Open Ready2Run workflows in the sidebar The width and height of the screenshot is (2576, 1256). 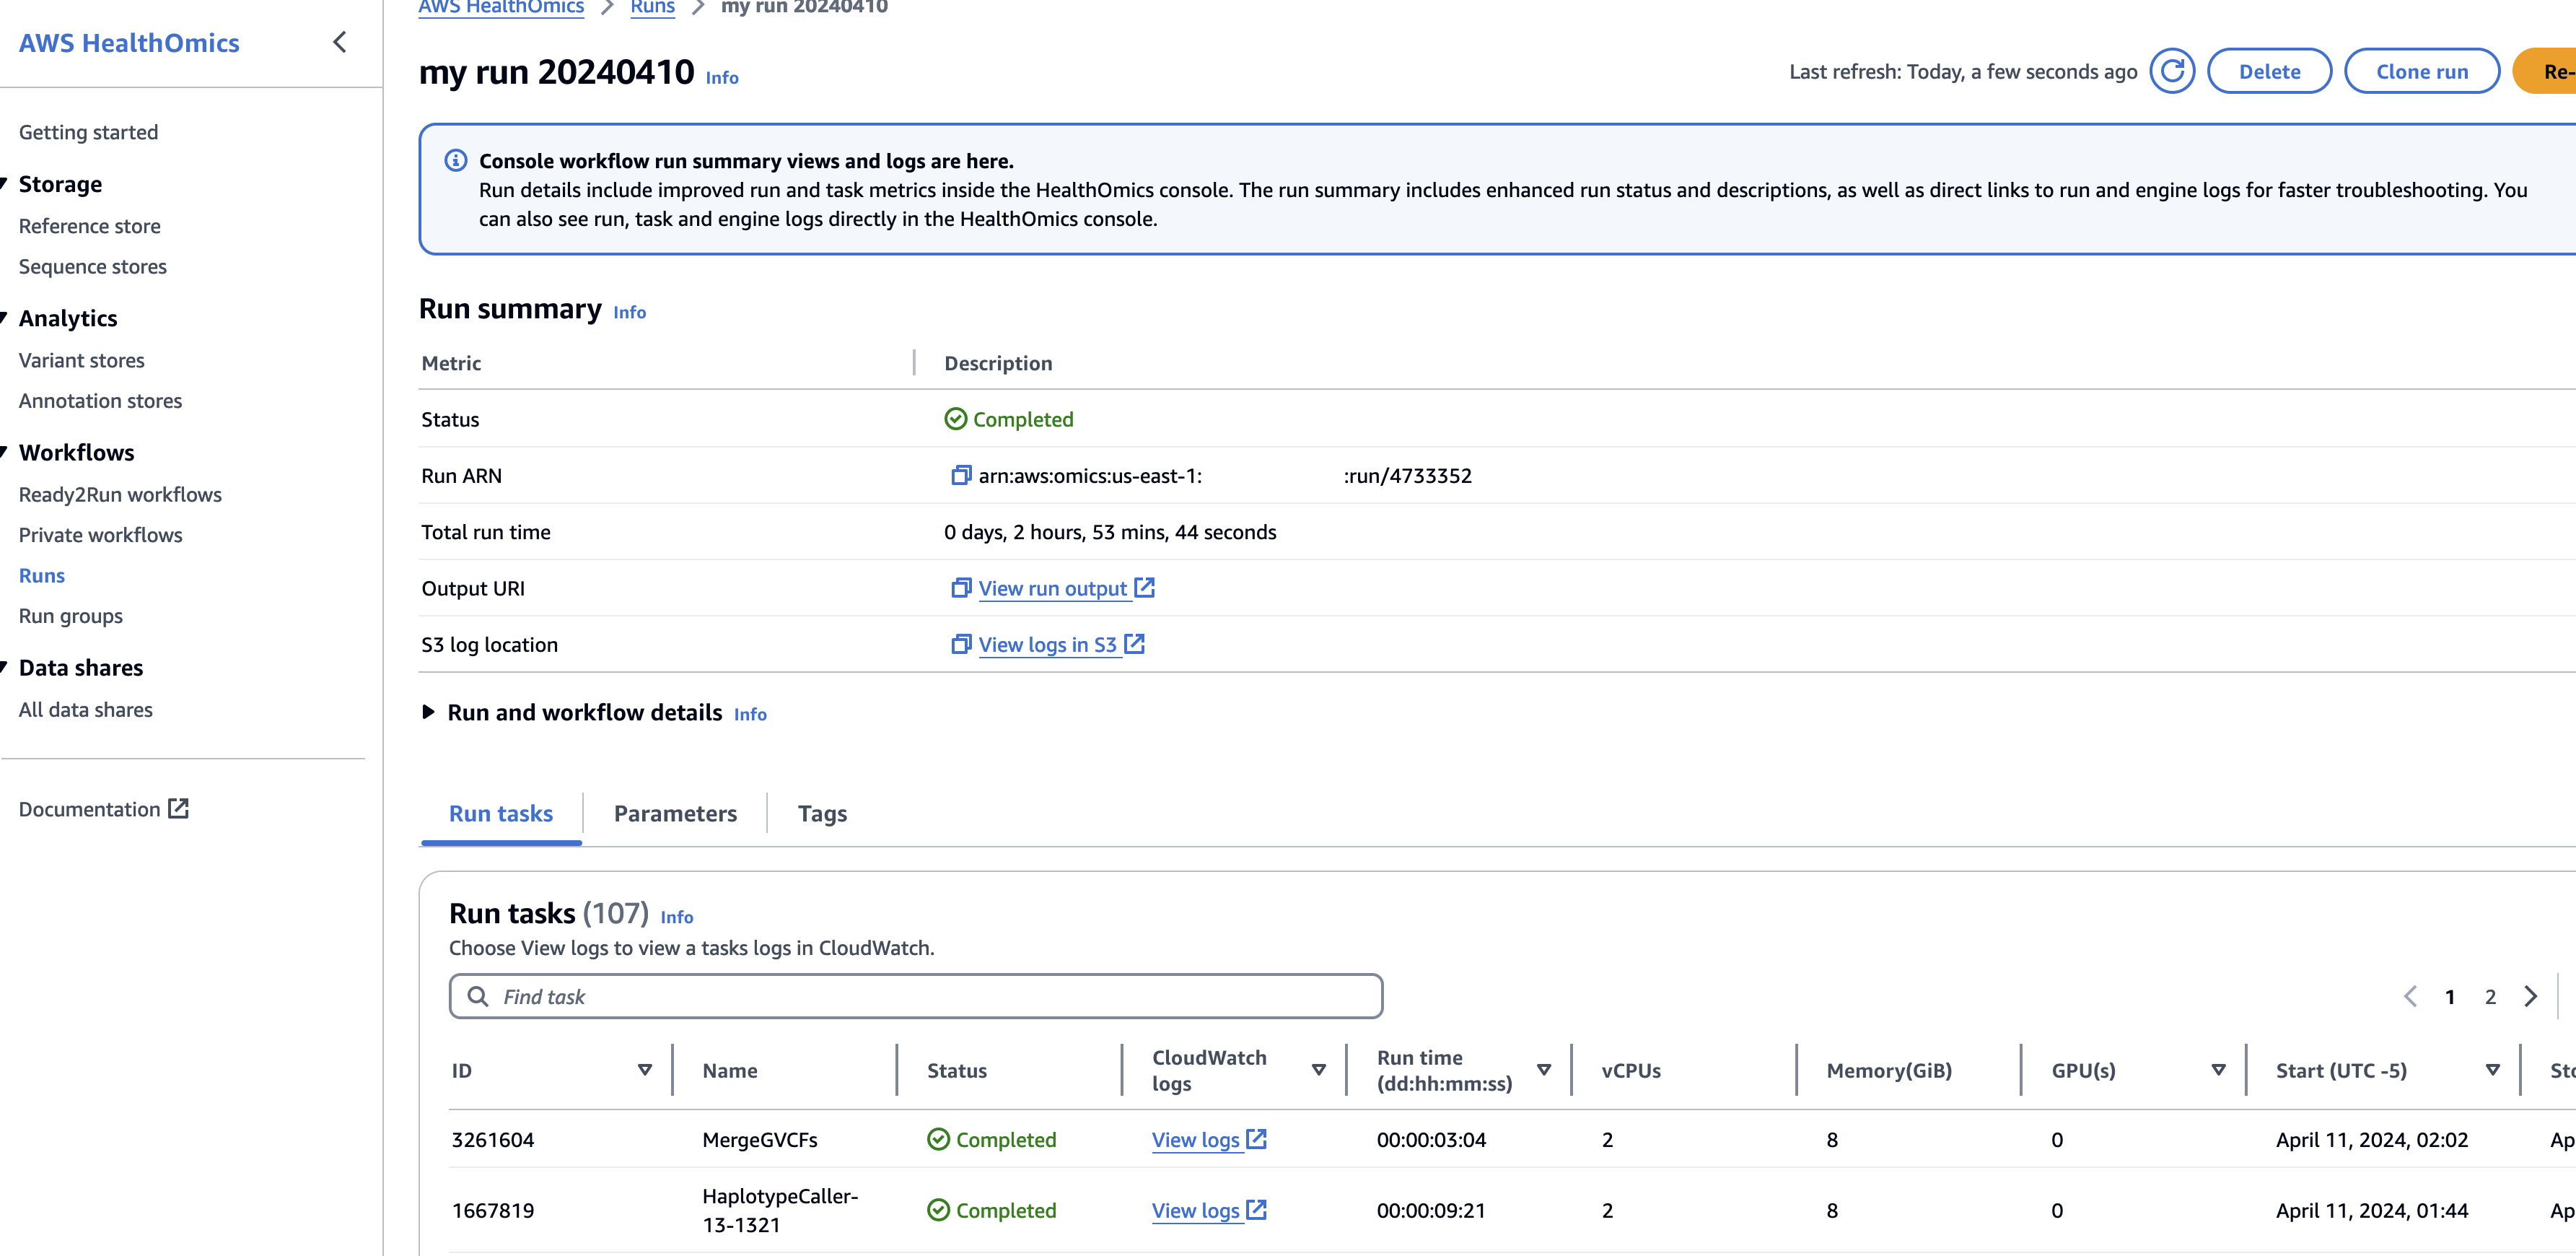[x=120, y=494]
